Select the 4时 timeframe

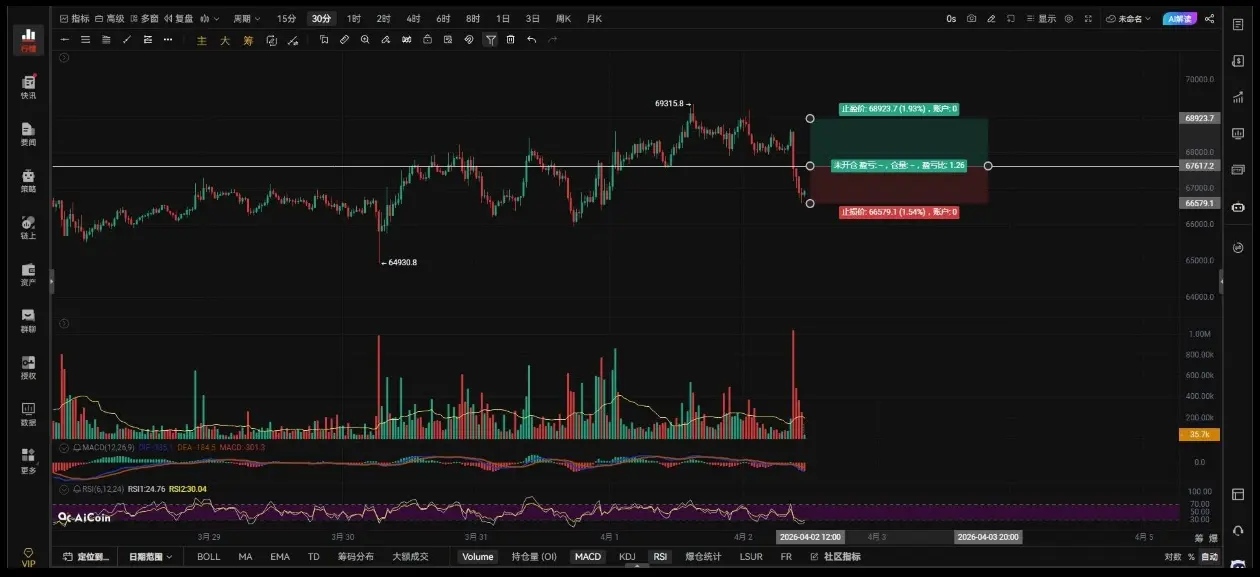click(413, 18)
